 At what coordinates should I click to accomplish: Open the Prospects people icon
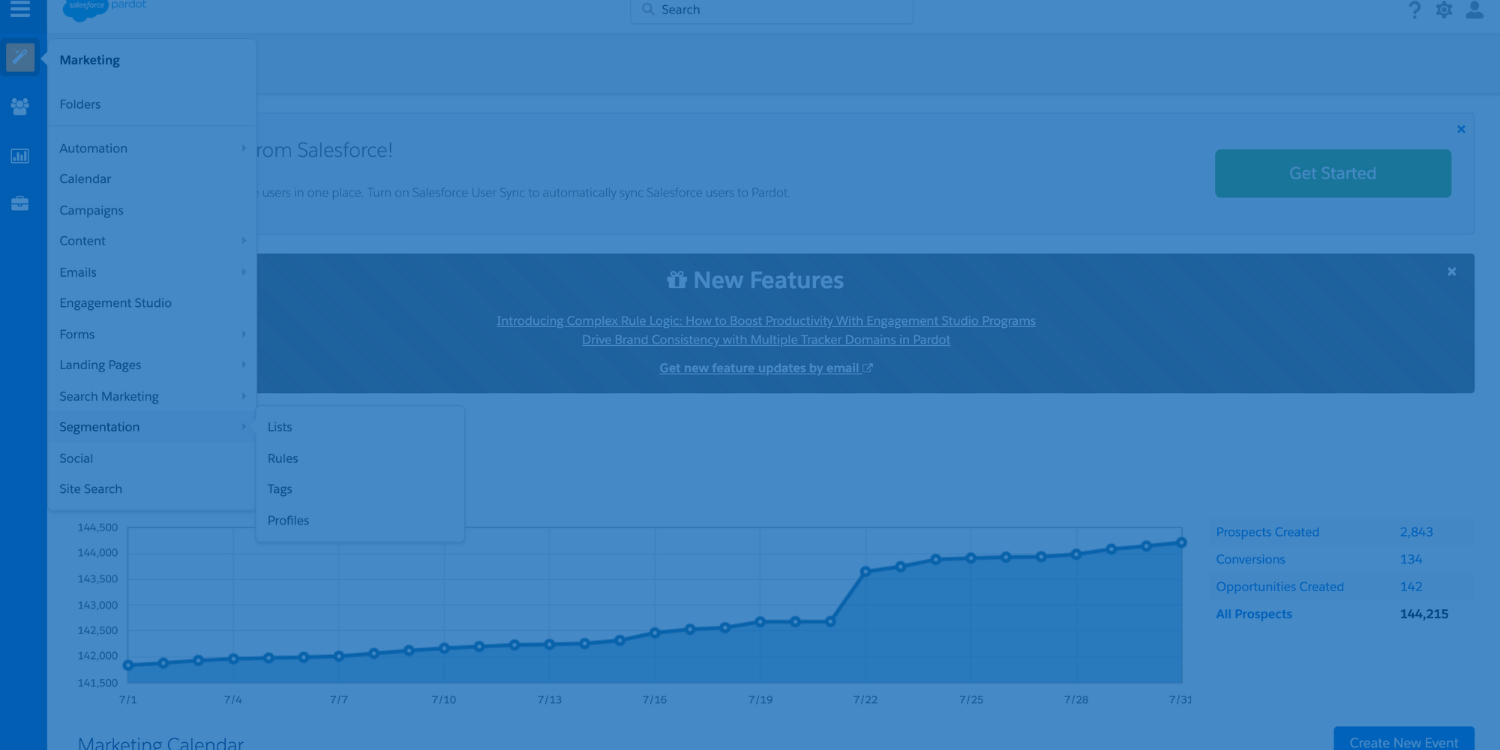click(x=20, y=106)
